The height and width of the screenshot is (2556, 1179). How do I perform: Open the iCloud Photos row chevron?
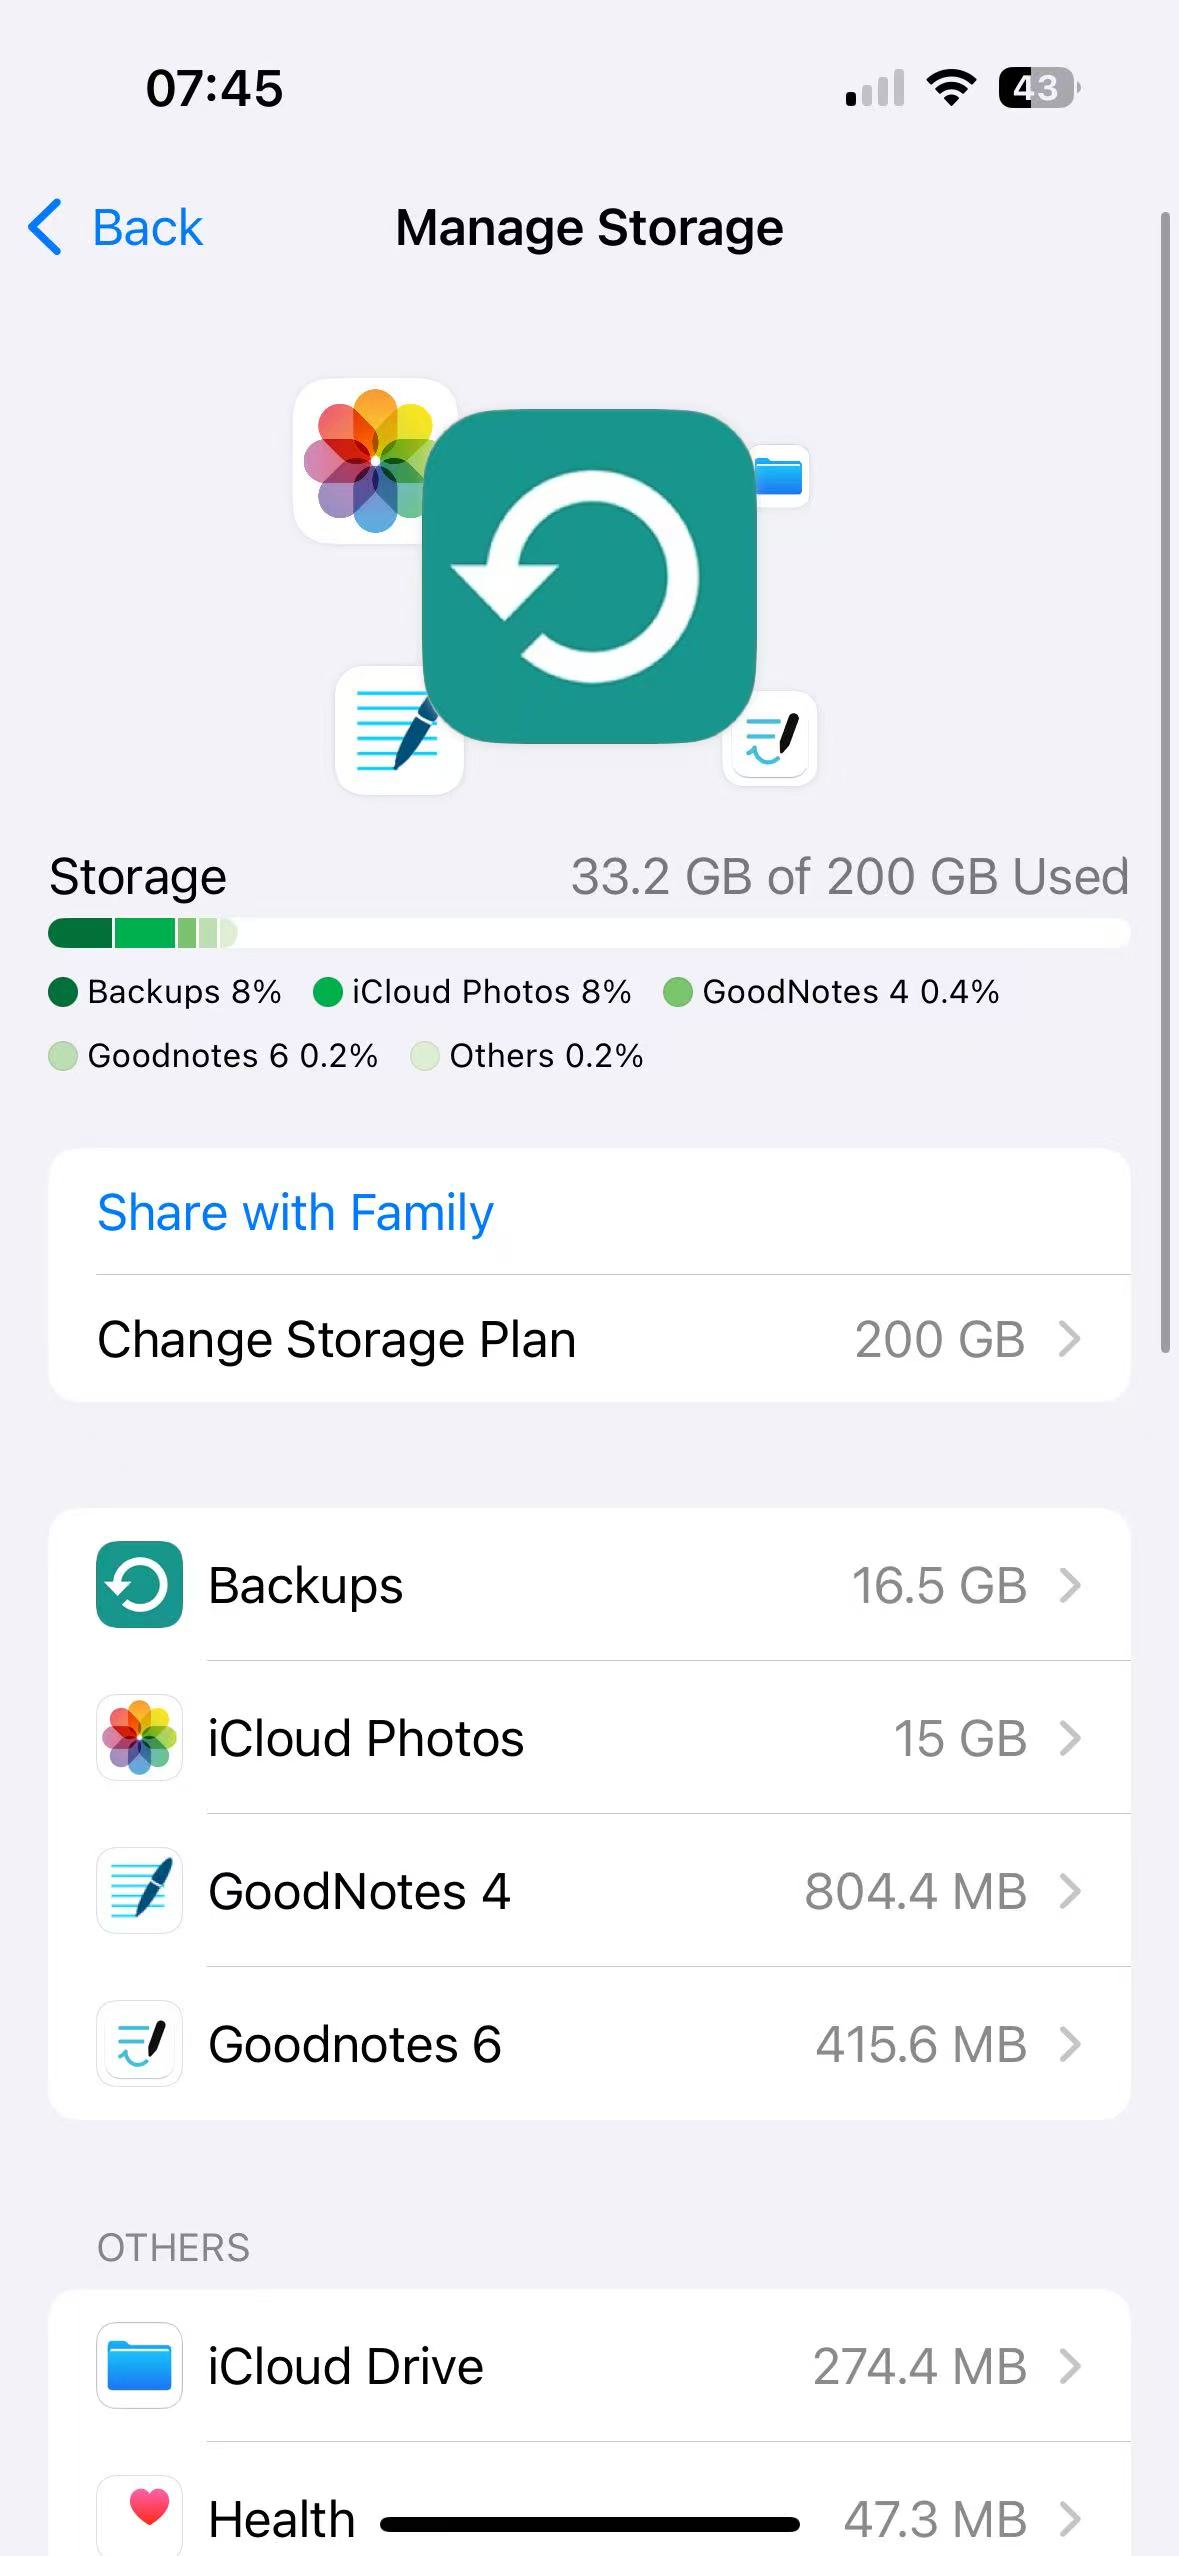pos(1069,1738)
